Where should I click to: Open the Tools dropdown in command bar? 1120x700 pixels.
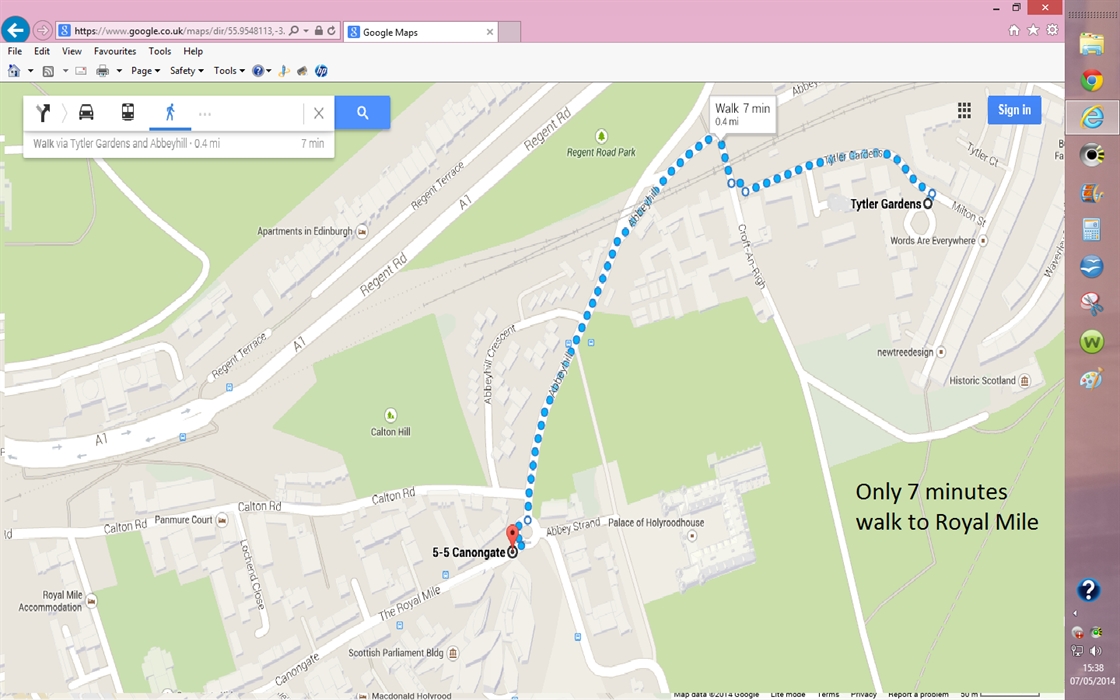tap(229, 71)
